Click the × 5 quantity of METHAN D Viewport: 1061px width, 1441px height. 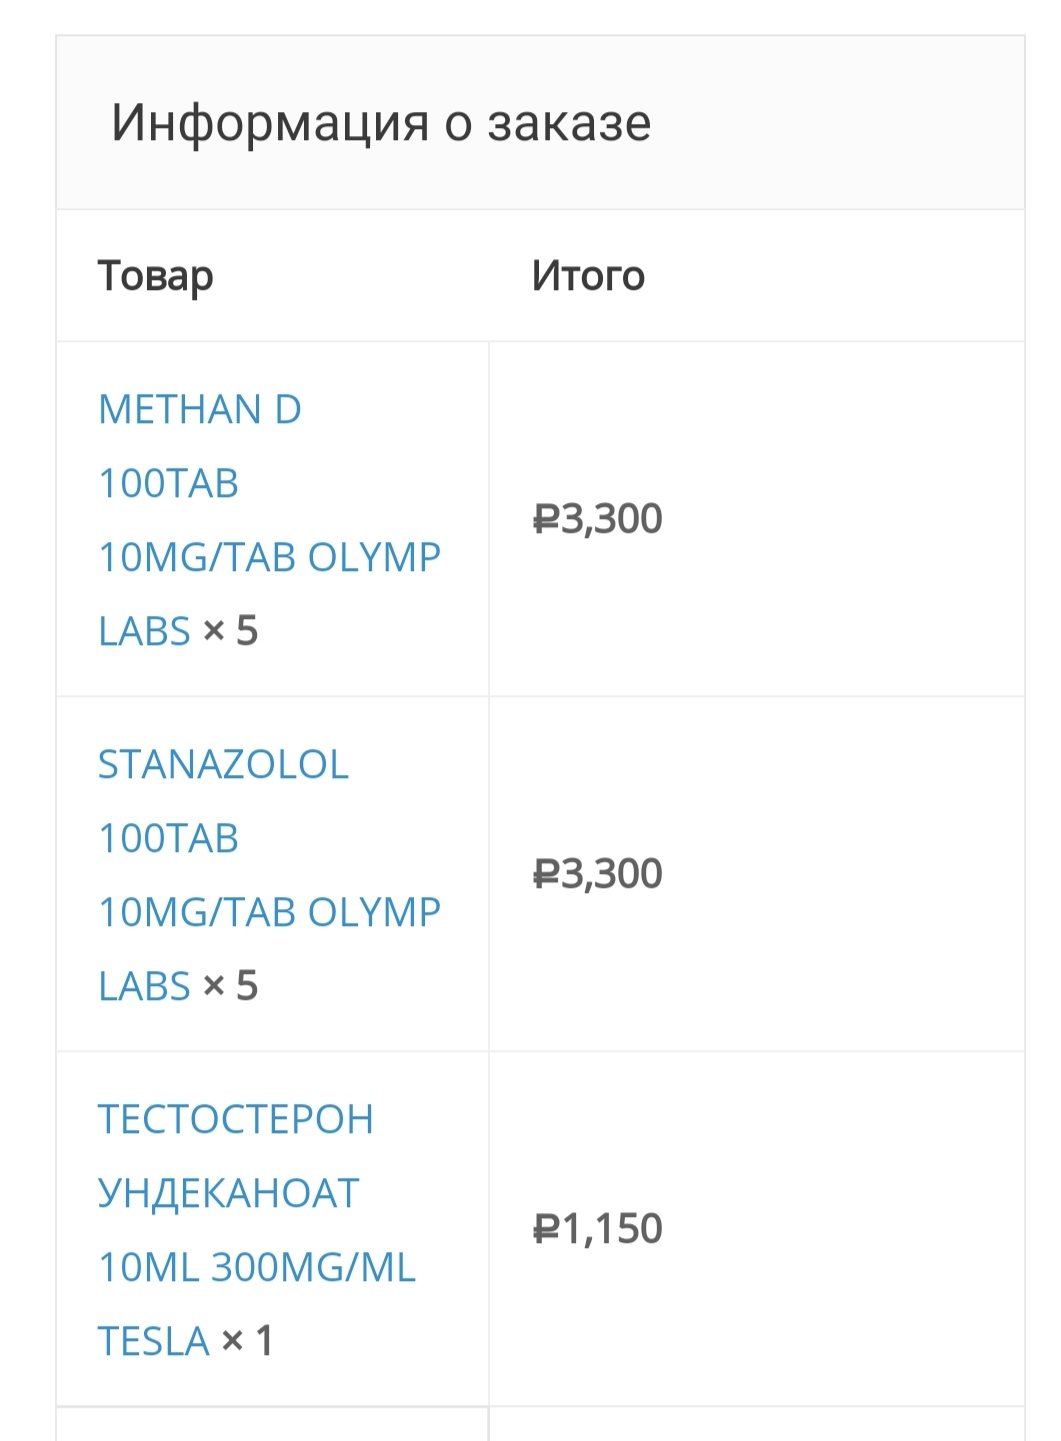pos(230,631)
